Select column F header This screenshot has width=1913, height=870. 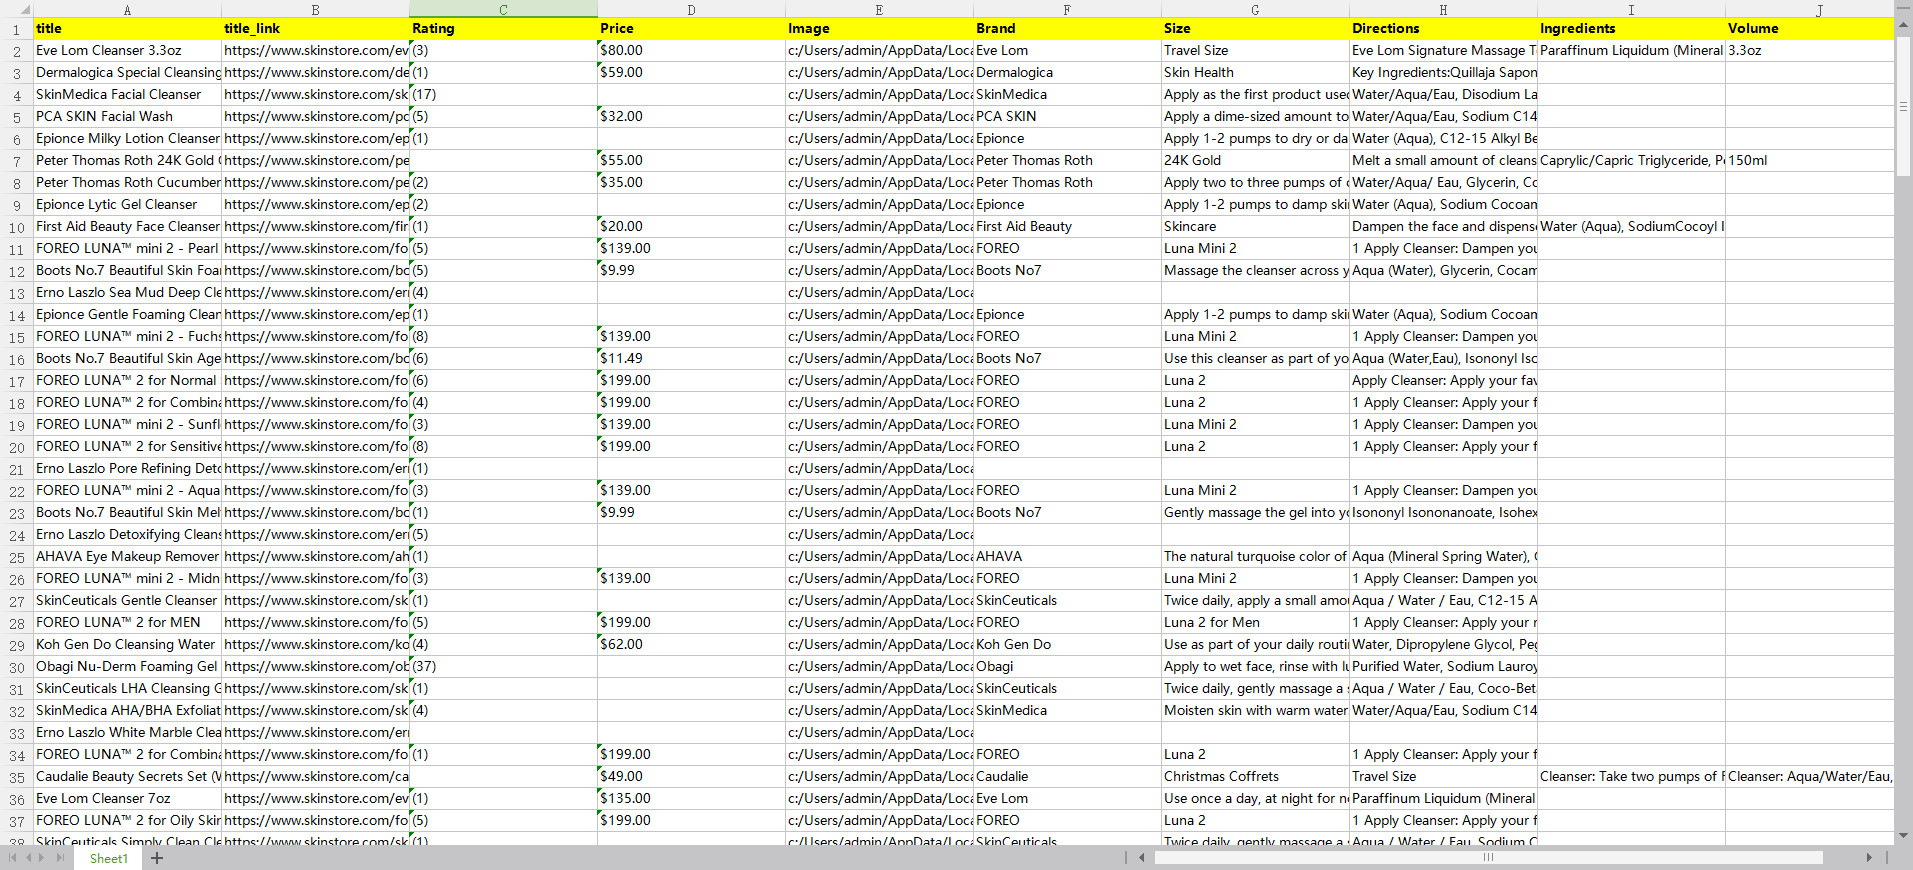pyautogui.click(x=1067, y=9)
